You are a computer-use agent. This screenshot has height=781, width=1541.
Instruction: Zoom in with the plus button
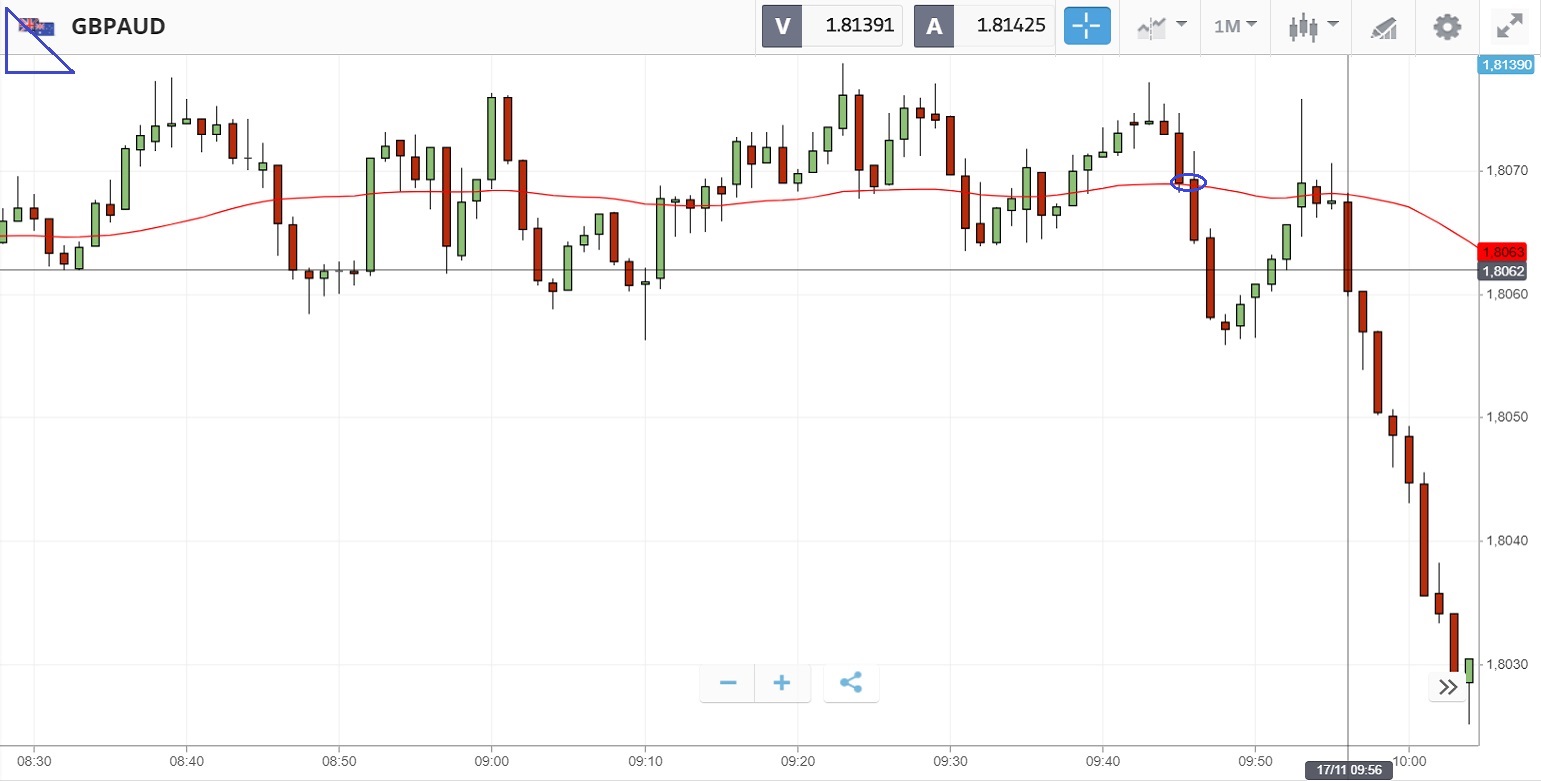pyautogui.click(x=782, y=683)
